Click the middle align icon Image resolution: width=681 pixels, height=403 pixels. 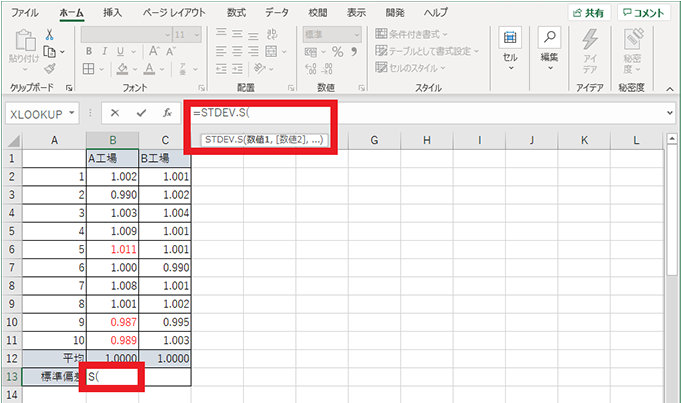[237, 34]
